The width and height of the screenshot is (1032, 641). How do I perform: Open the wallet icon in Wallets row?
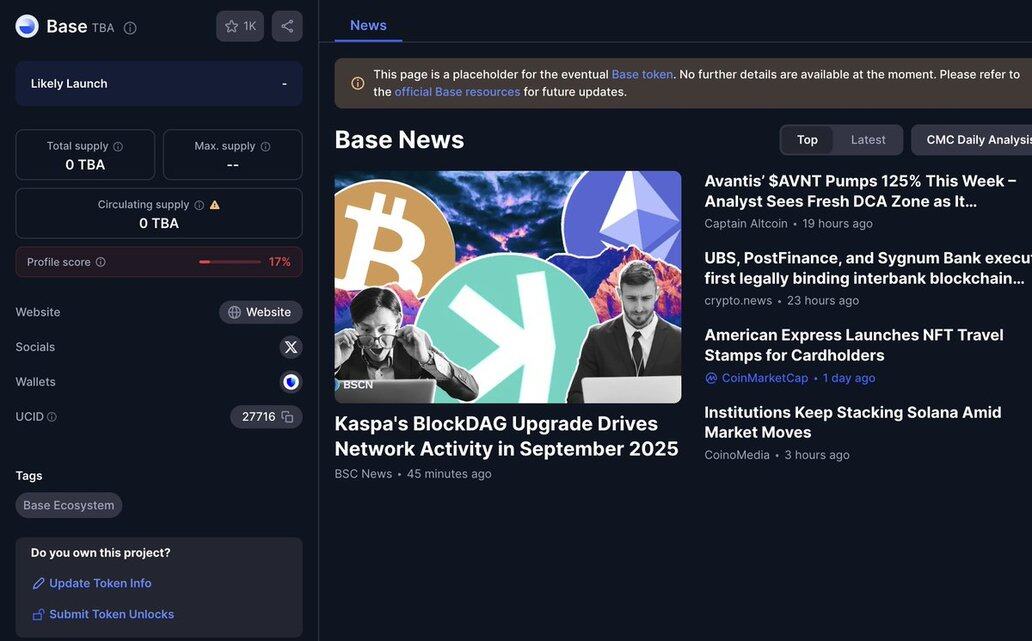coord(291,382)
